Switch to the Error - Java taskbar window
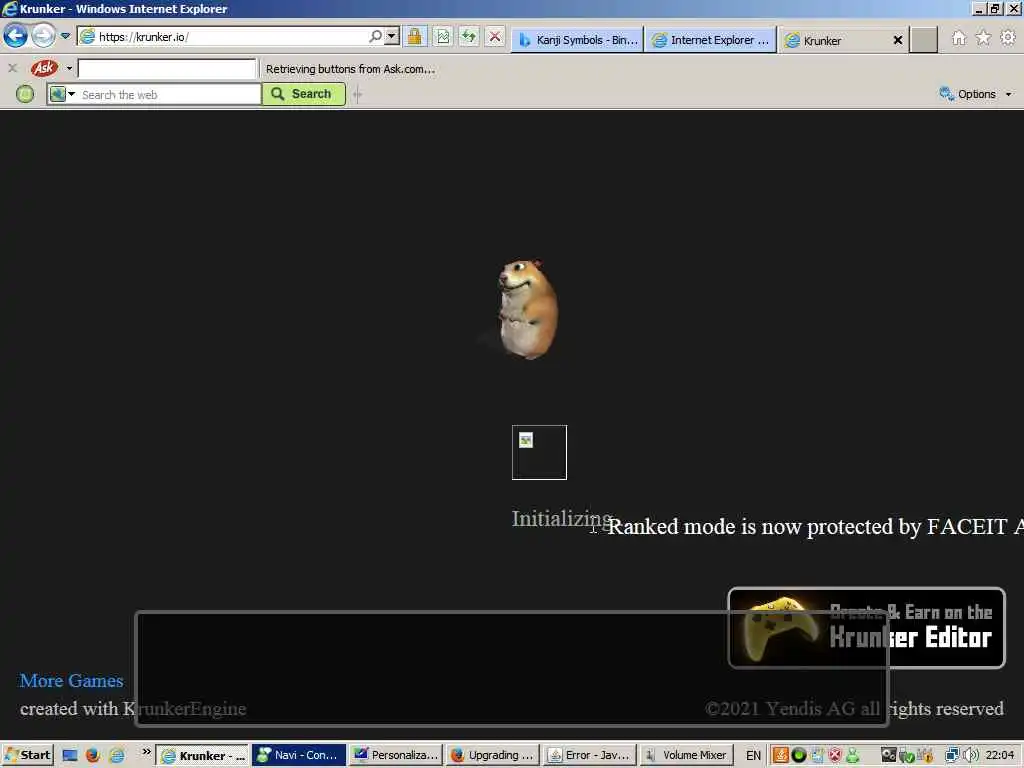The height and width of the screenshot is (768, 1024). (590, 755)
